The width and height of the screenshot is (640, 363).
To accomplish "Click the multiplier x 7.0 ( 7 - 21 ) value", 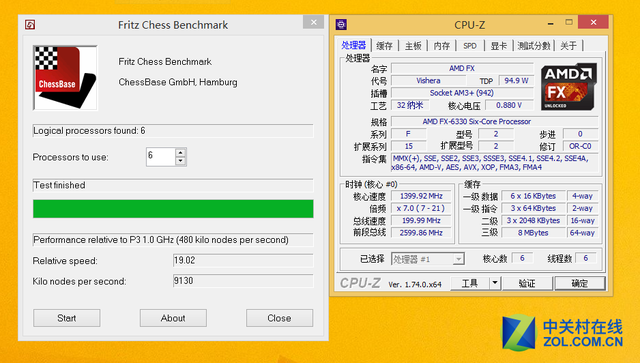I will tap(421, 208).
